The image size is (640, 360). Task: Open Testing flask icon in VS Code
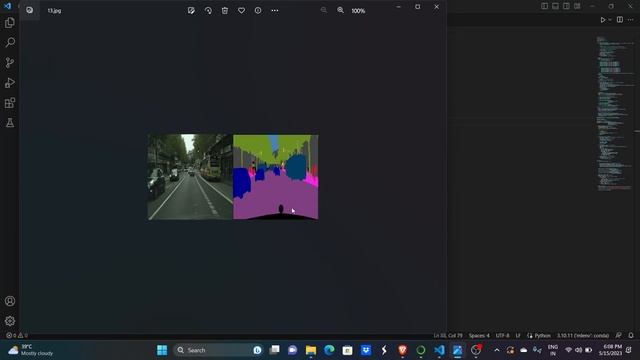click(x=10, y=123)
